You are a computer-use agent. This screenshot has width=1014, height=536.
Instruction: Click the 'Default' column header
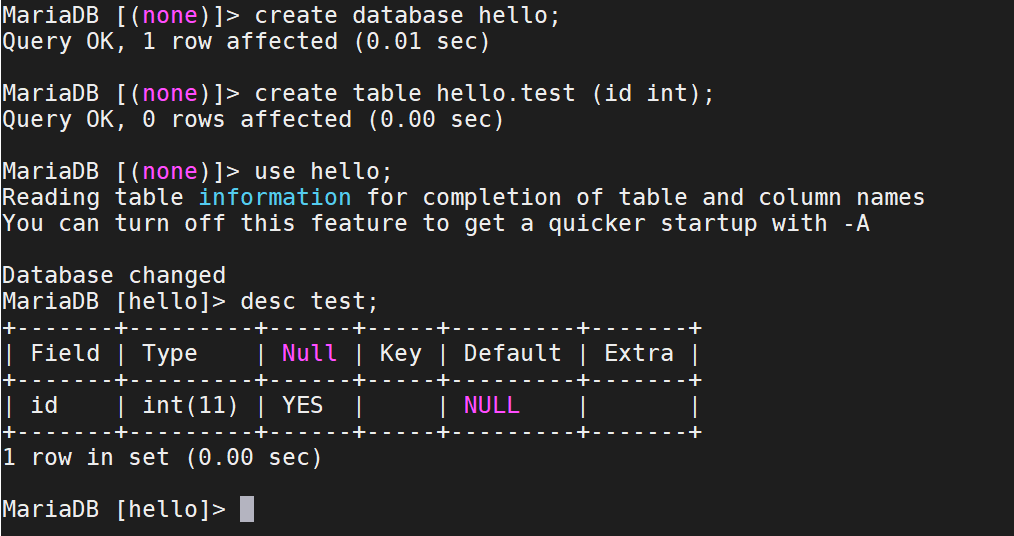[x=512, y=353]
